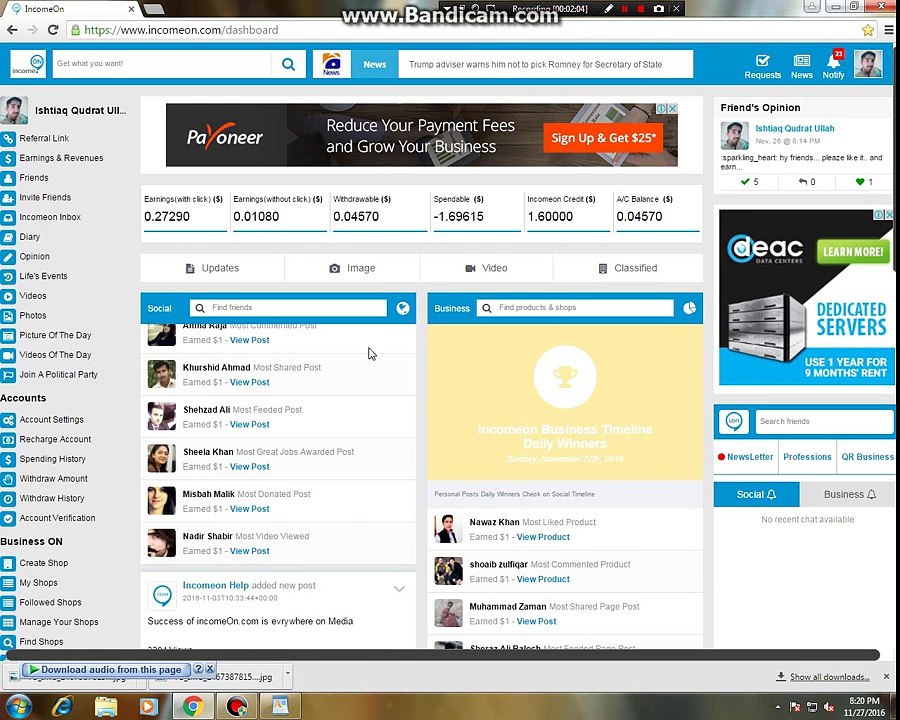The image size is (900, 720).
Task: Click the Geo News channel logo
Action: coord(331,64)
